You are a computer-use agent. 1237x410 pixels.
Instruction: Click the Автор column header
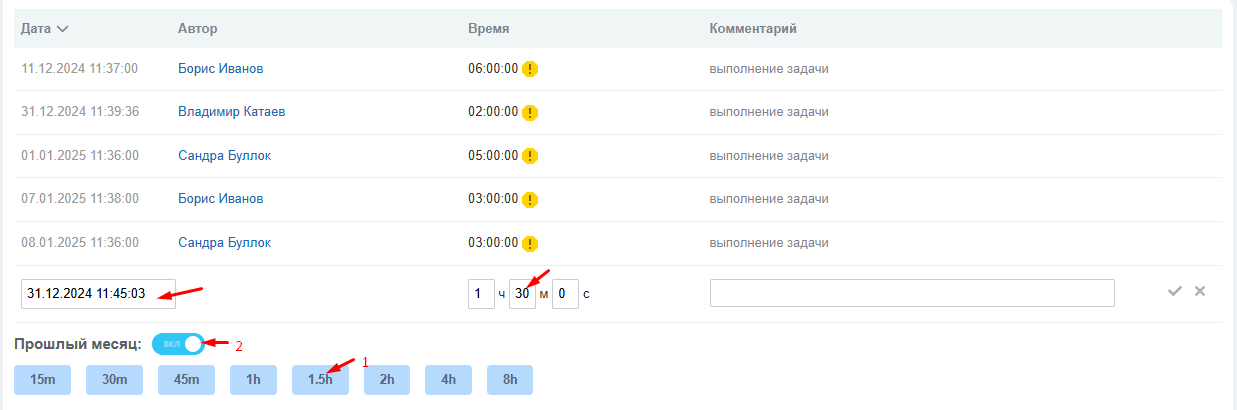pos(197,29)
